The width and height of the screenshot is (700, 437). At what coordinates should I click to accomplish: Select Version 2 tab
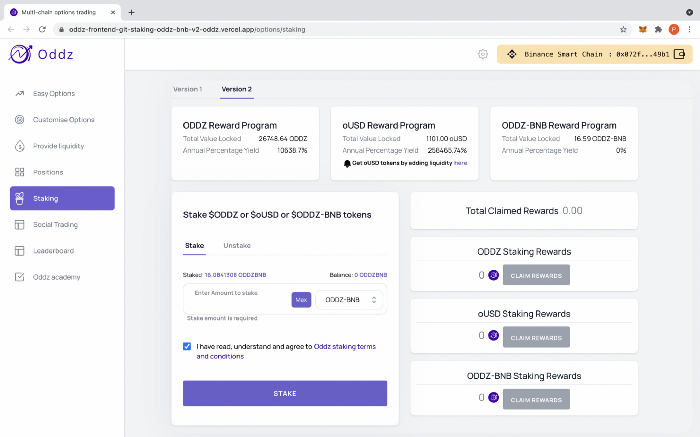point(237,89)
